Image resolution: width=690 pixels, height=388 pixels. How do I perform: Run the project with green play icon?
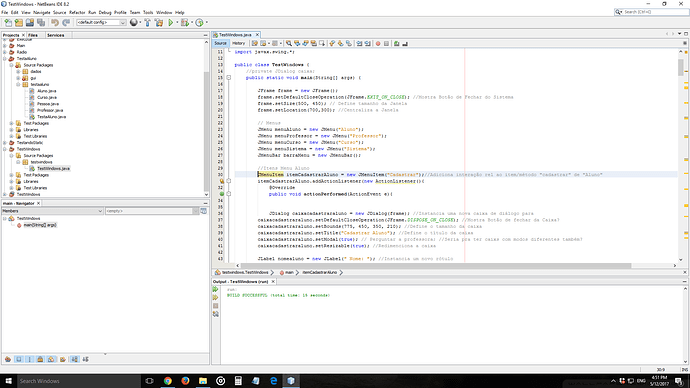(171, 22)
